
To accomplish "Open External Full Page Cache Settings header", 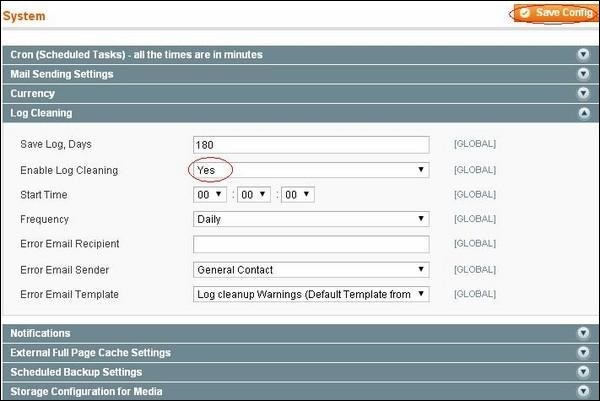I will pyautogui.click(x=301, y=352).
